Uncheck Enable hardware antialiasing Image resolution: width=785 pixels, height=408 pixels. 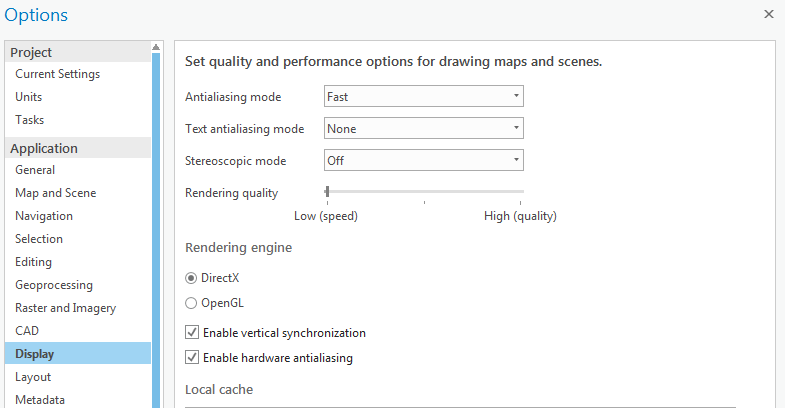192,357
